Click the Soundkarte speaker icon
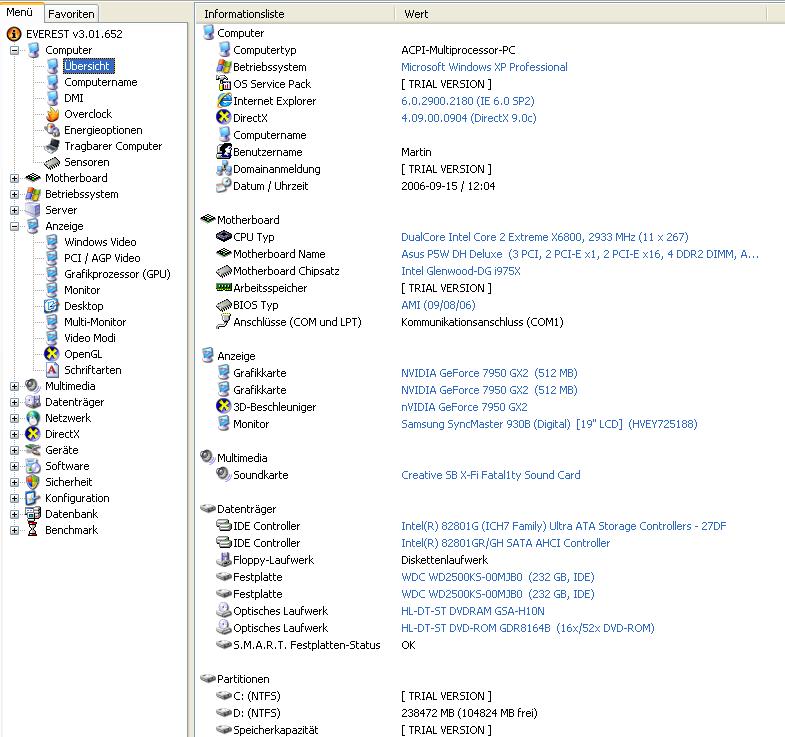The height and width of the screenshot is (737, 785). [223, 474]
